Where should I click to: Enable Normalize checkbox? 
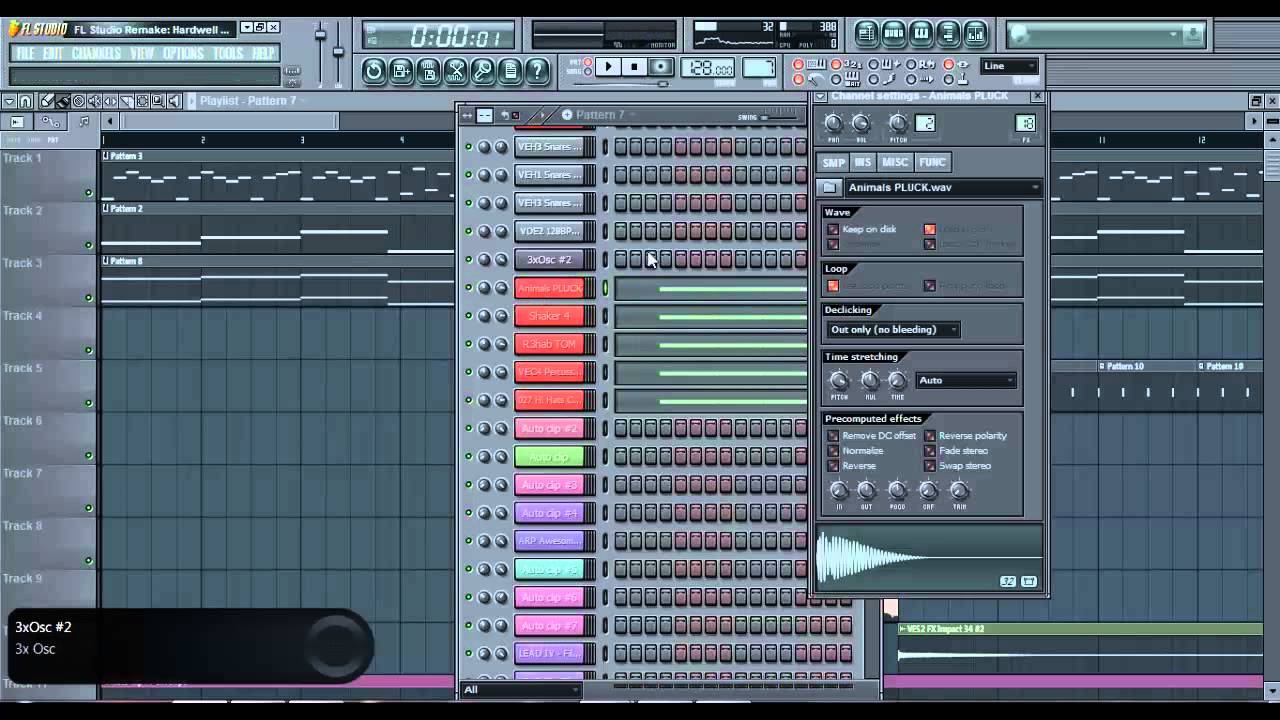point(833,451)
